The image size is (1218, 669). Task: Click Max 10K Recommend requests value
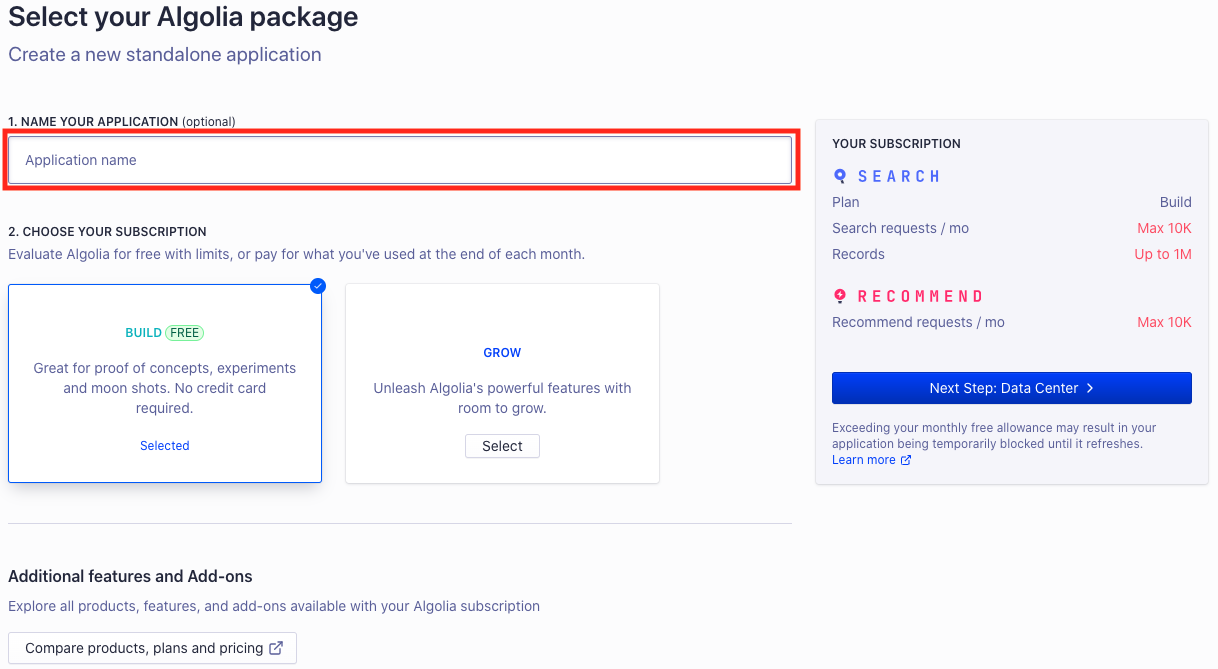pos(1164,322)
